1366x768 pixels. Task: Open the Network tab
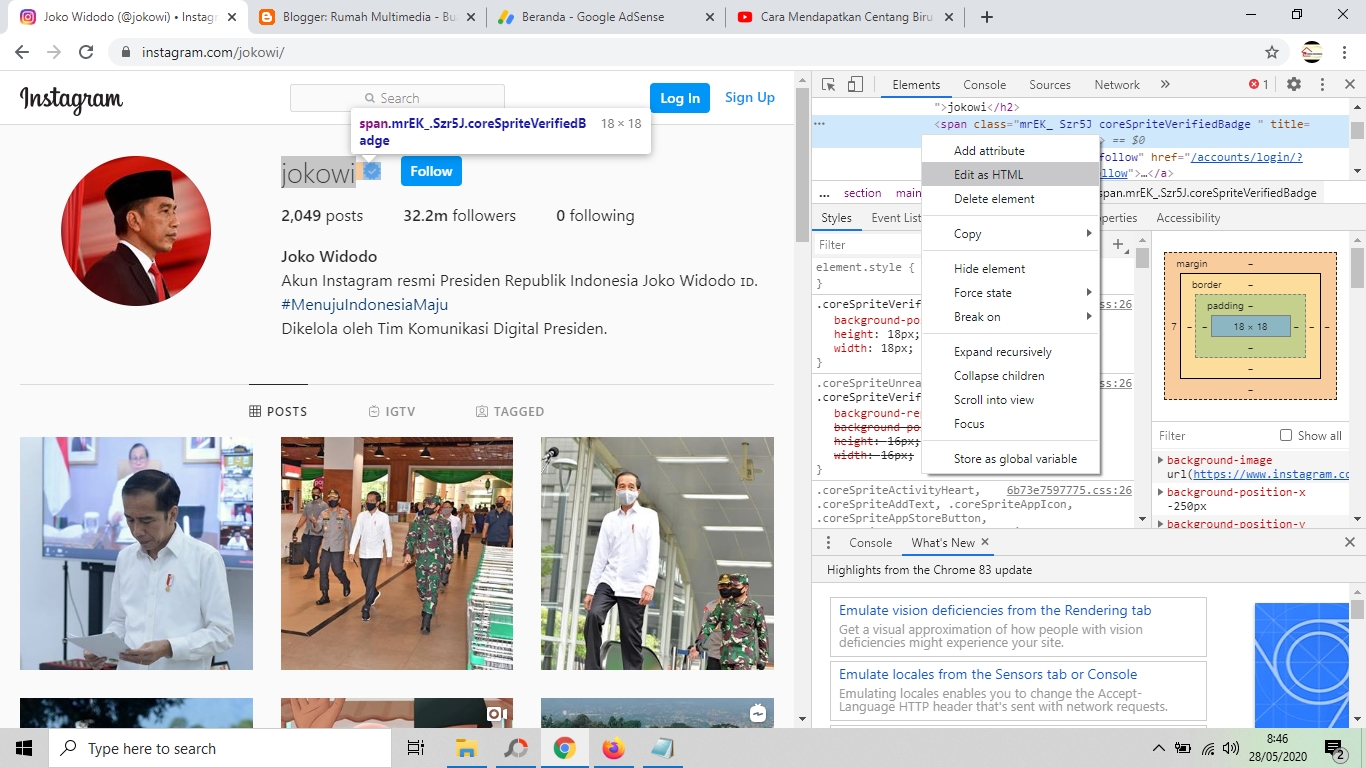click(x=1117, y=85)
